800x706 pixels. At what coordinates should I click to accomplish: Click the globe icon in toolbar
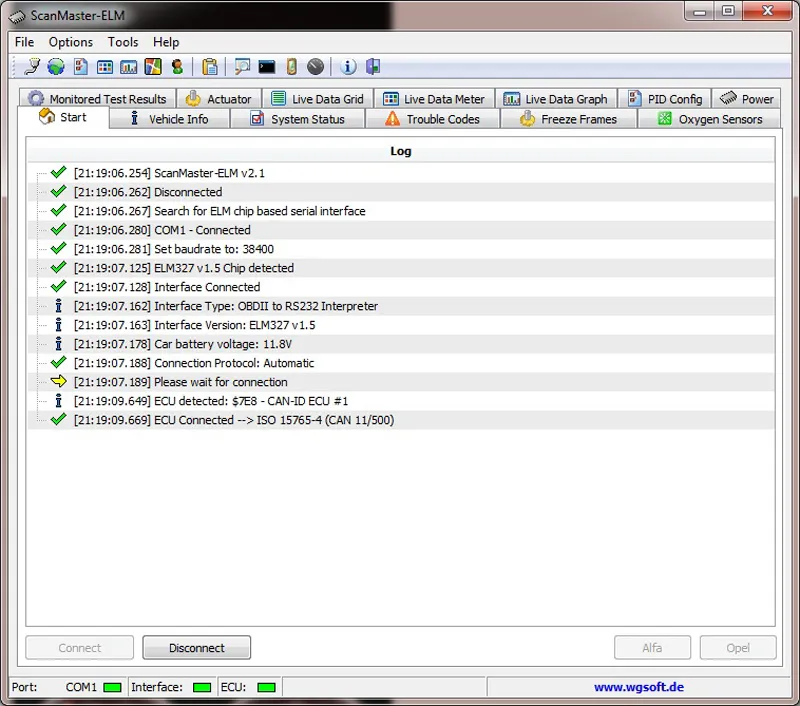tap(56, 67)
